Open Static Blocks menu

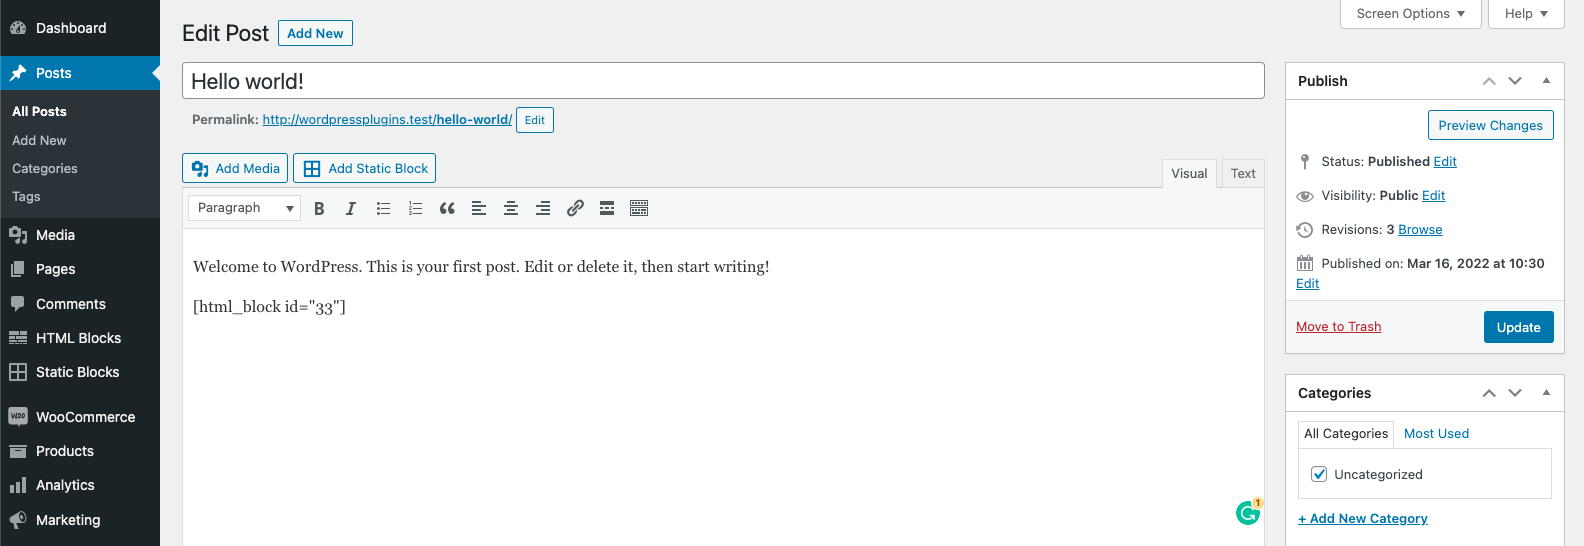coord(80,372)
